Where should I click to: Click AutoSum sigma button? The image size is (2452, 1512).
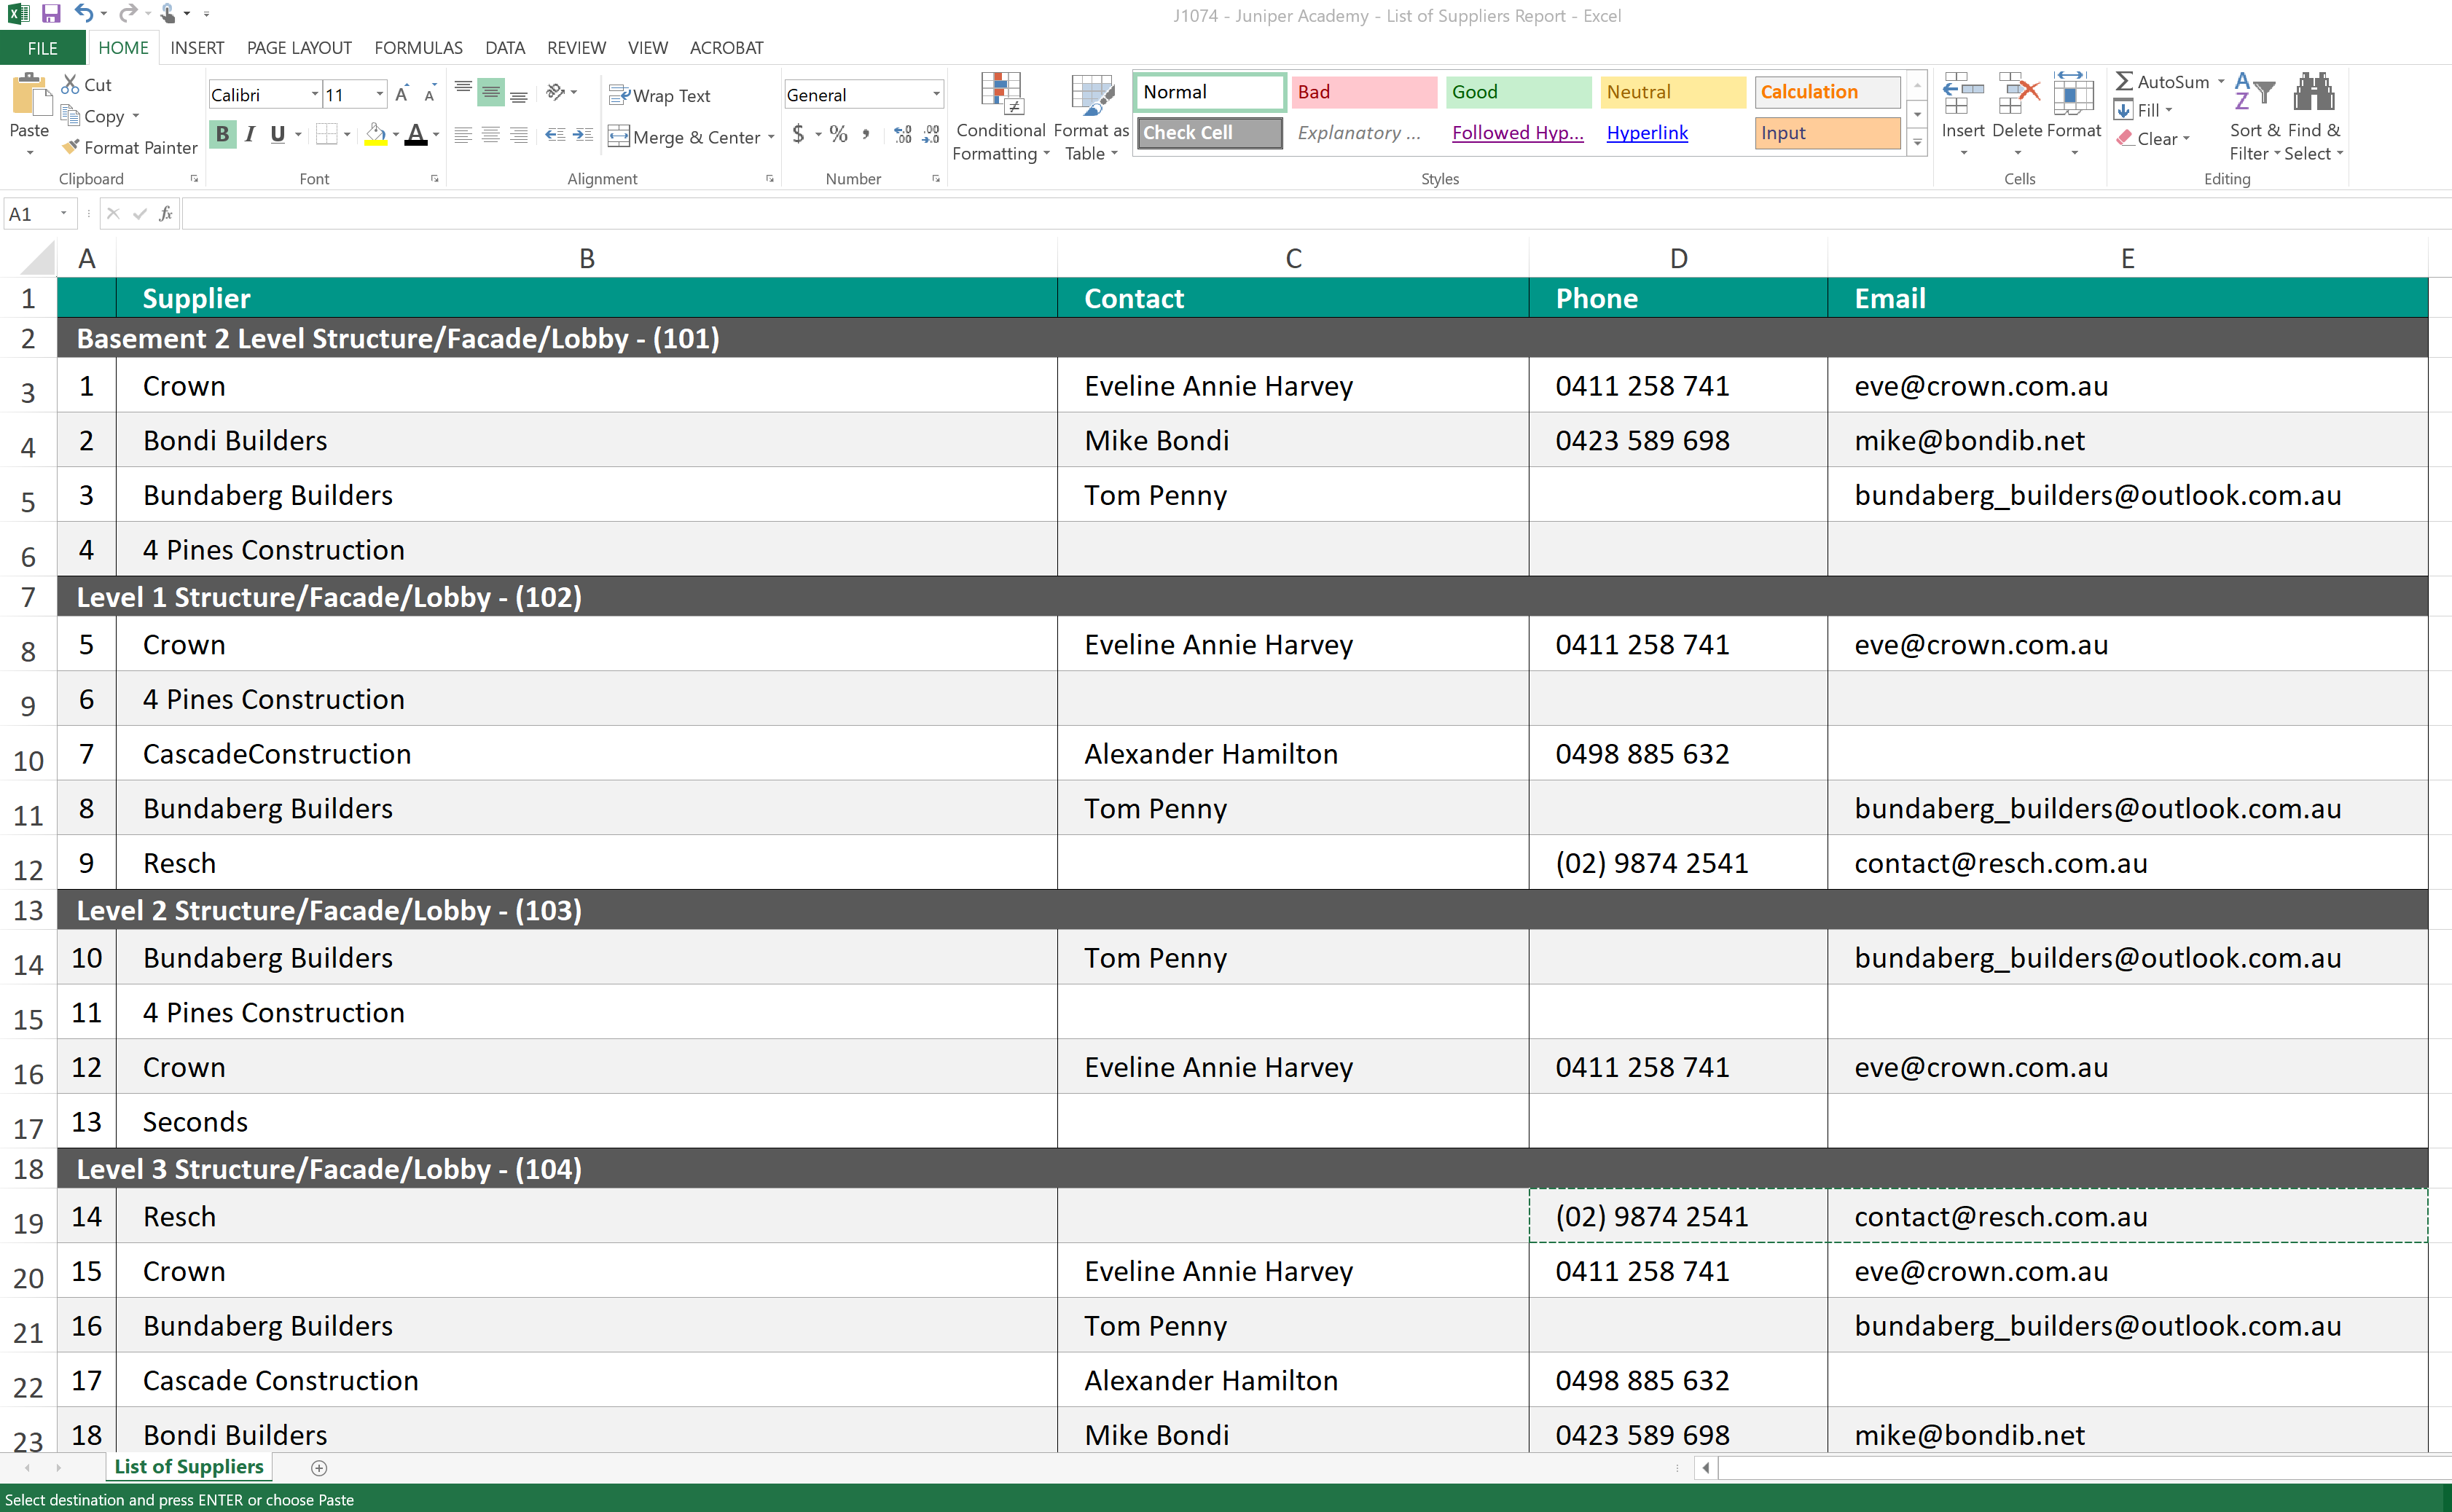tap(2162, 82)
